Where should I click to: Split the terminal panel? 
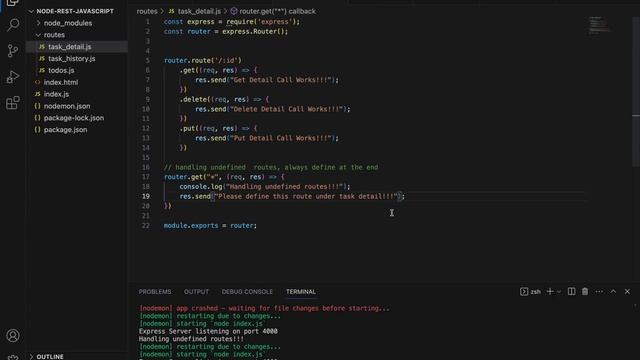tap(571, 291)
